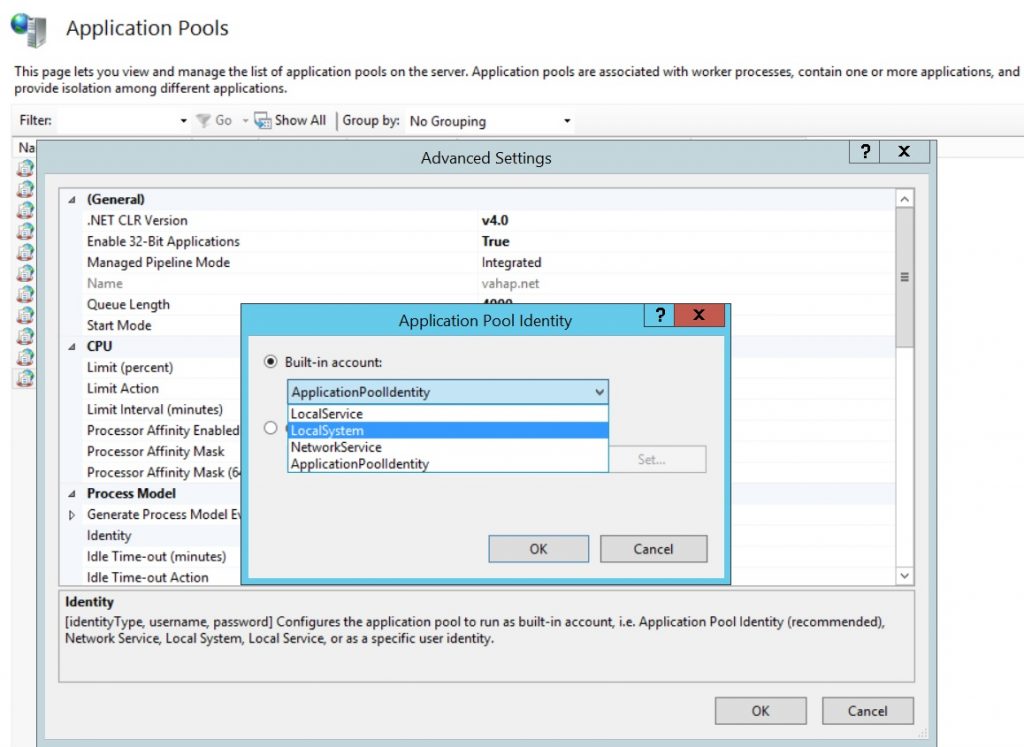This screenshot has width=1024, height=747.
Task: Choose NetworkService from the account list
Action: pos(336,447)
